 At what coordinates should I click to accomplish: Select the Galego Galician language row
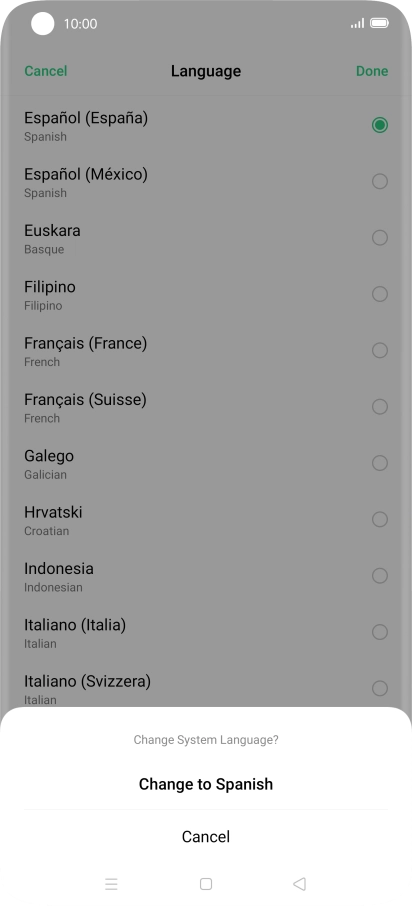coord(206,463)
